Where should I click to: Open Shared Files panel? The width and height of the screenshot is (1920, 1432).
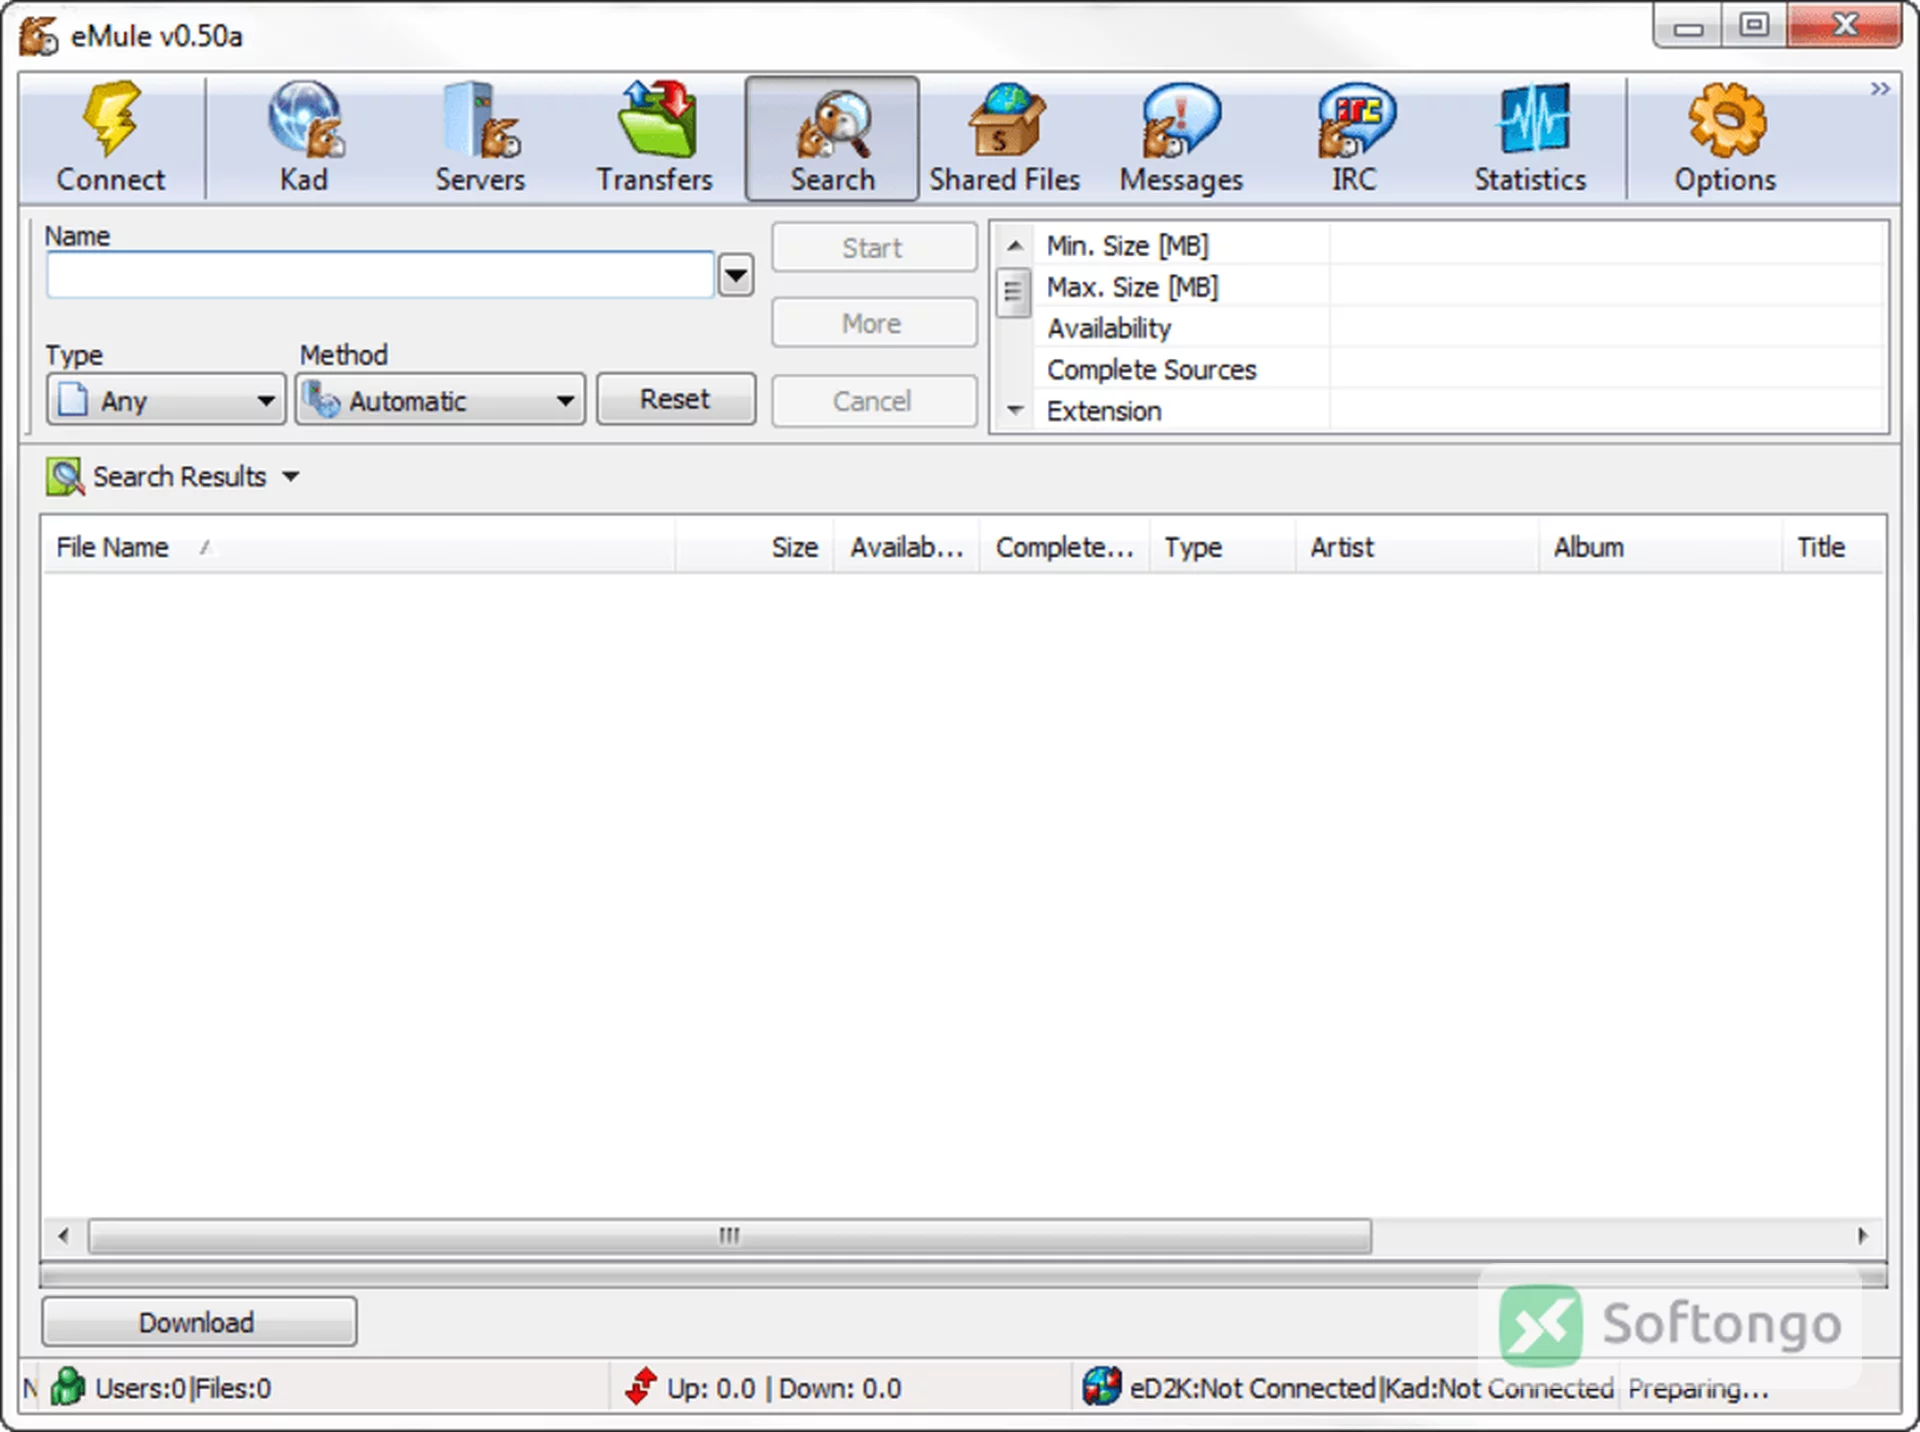coord(1005,138)
